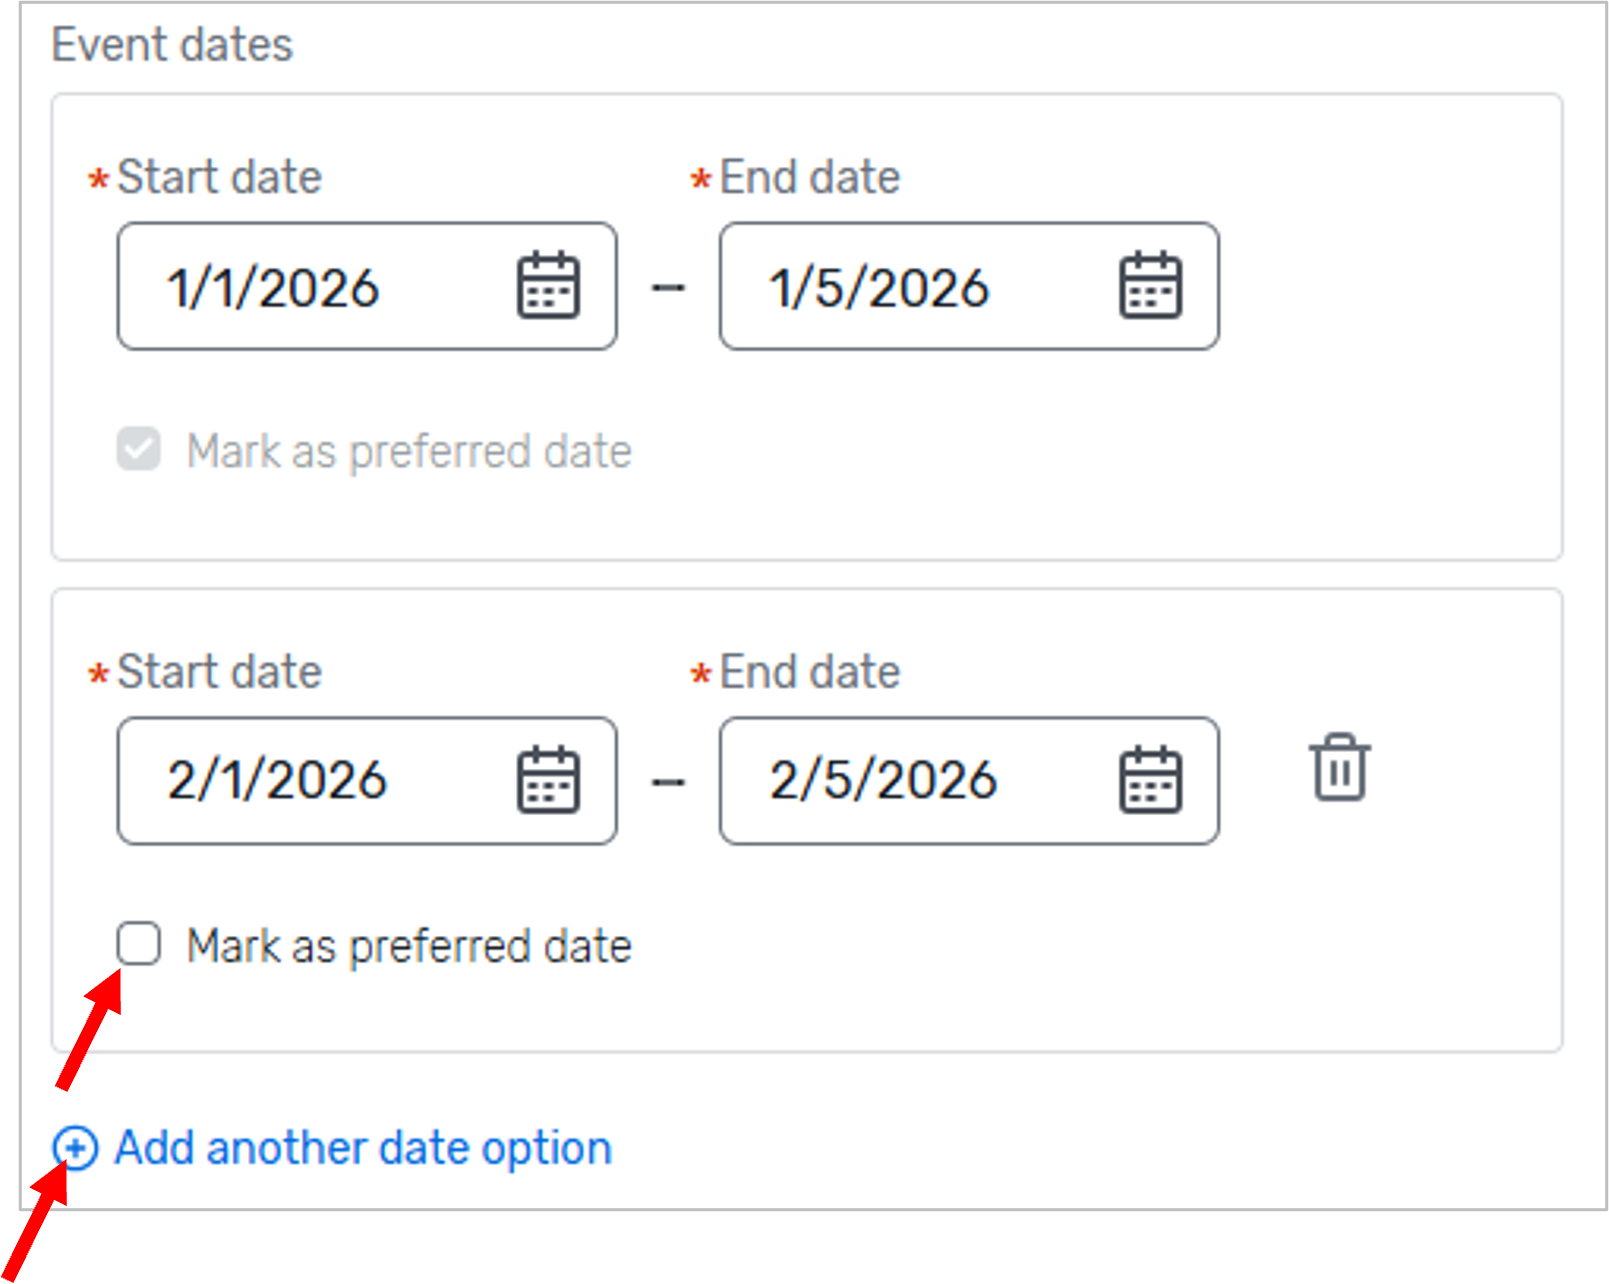Click the 2/5/2026 end date field

(x=969, y=780)
